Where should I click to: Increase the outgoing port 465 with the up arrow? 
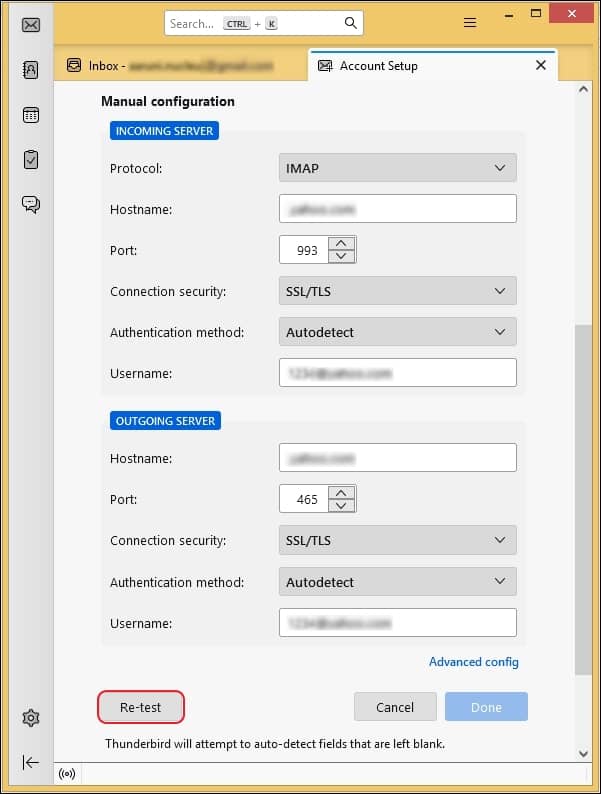(x=342, y=492)
